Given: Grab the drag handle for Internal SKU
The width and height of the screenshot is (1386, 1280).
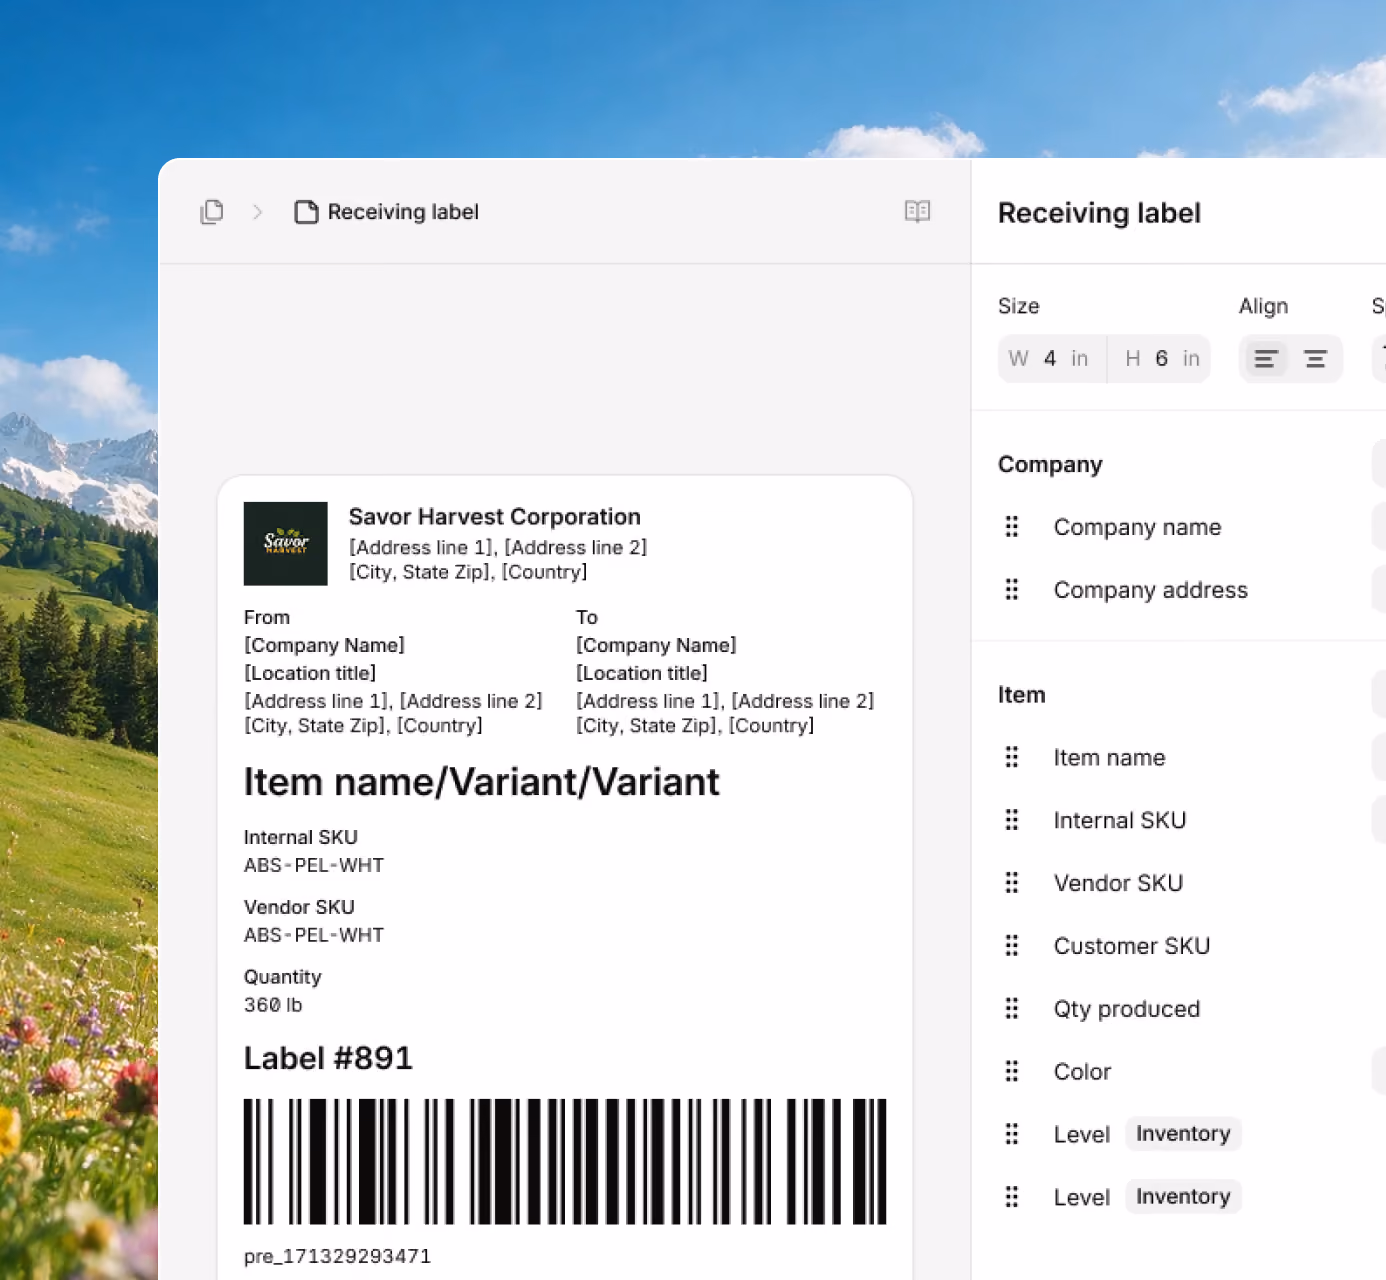Looking at the screenshot, I should coord(1012,821).
